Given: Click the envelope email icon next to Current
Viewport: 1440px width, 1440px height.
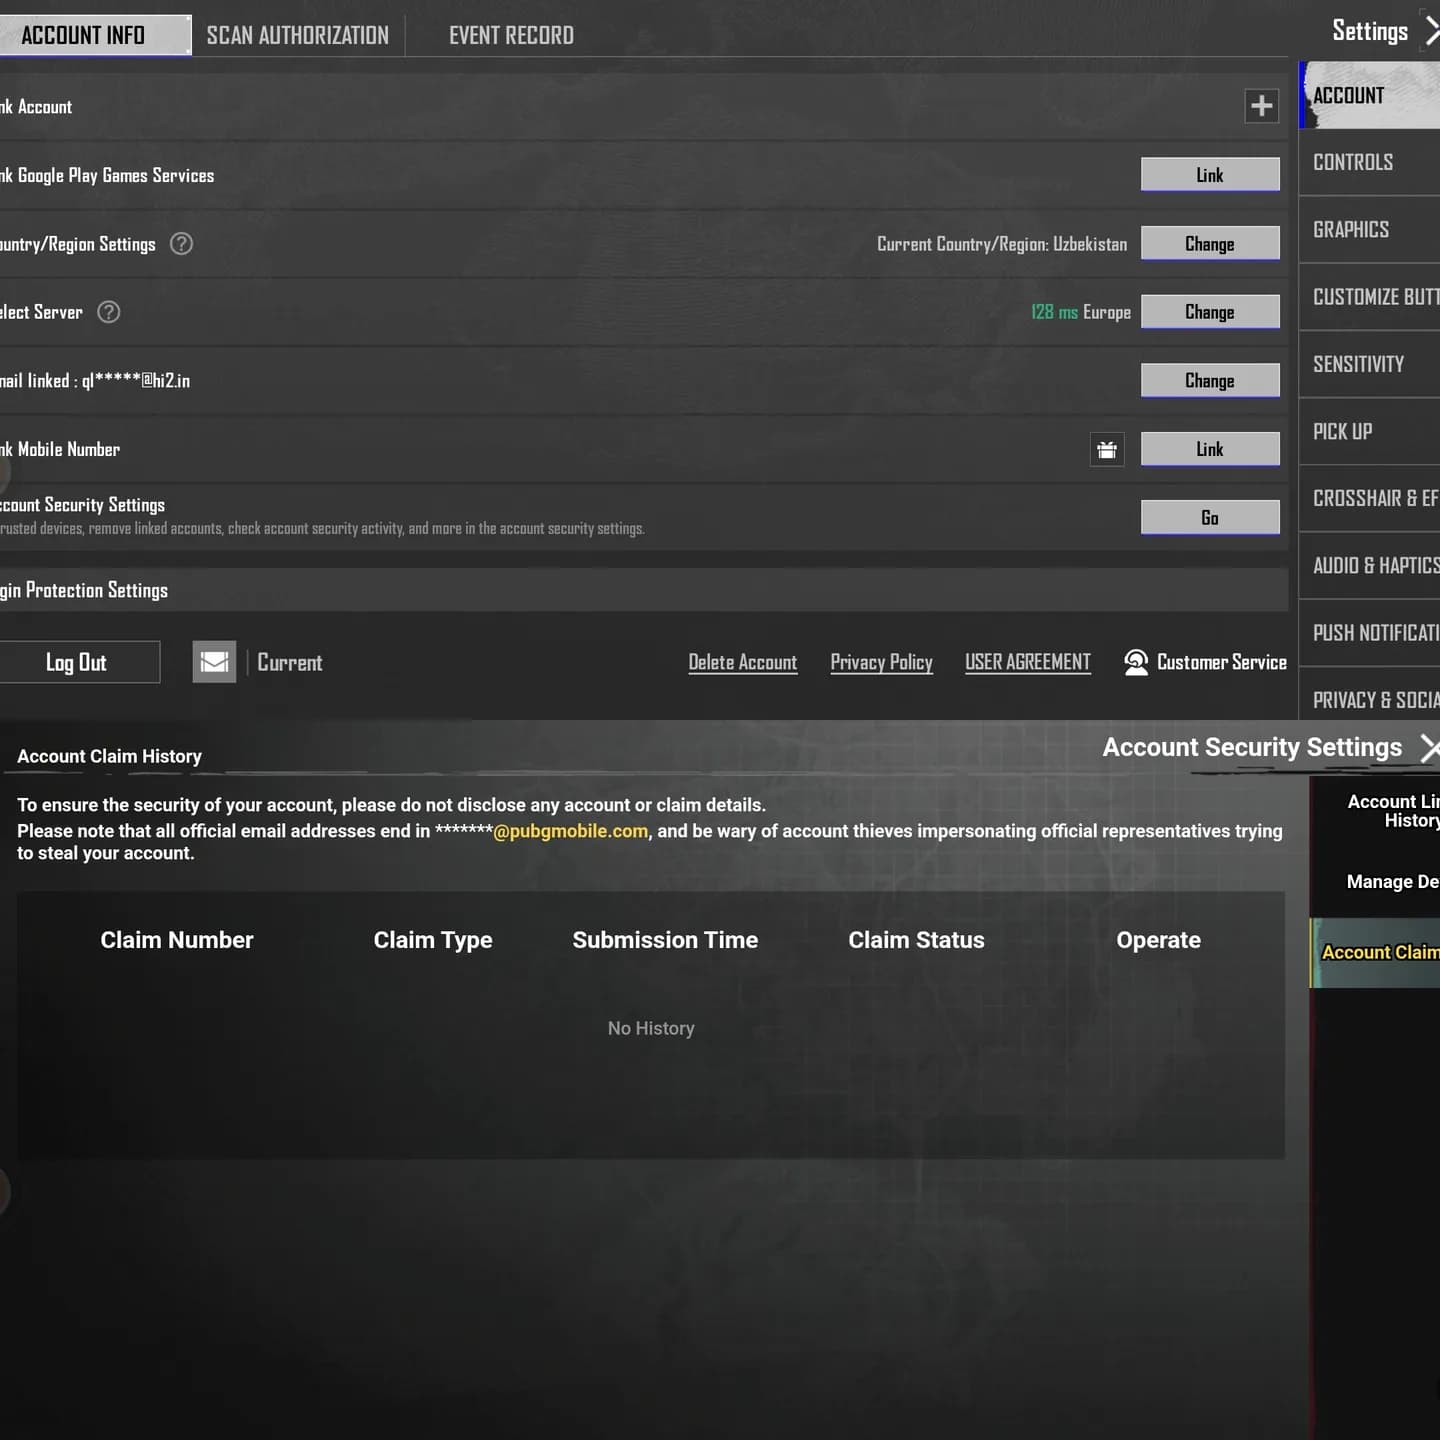Looking at the screenshot, I should (214, 662).
